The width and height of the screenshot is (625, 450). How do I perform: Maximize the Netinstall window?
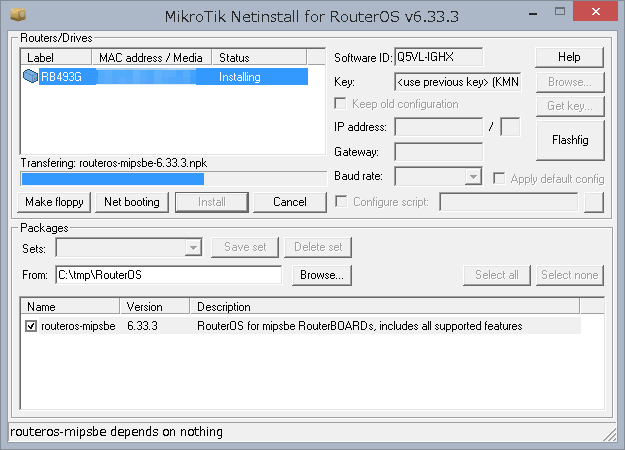pyautogui.click(x=560, y=12)
